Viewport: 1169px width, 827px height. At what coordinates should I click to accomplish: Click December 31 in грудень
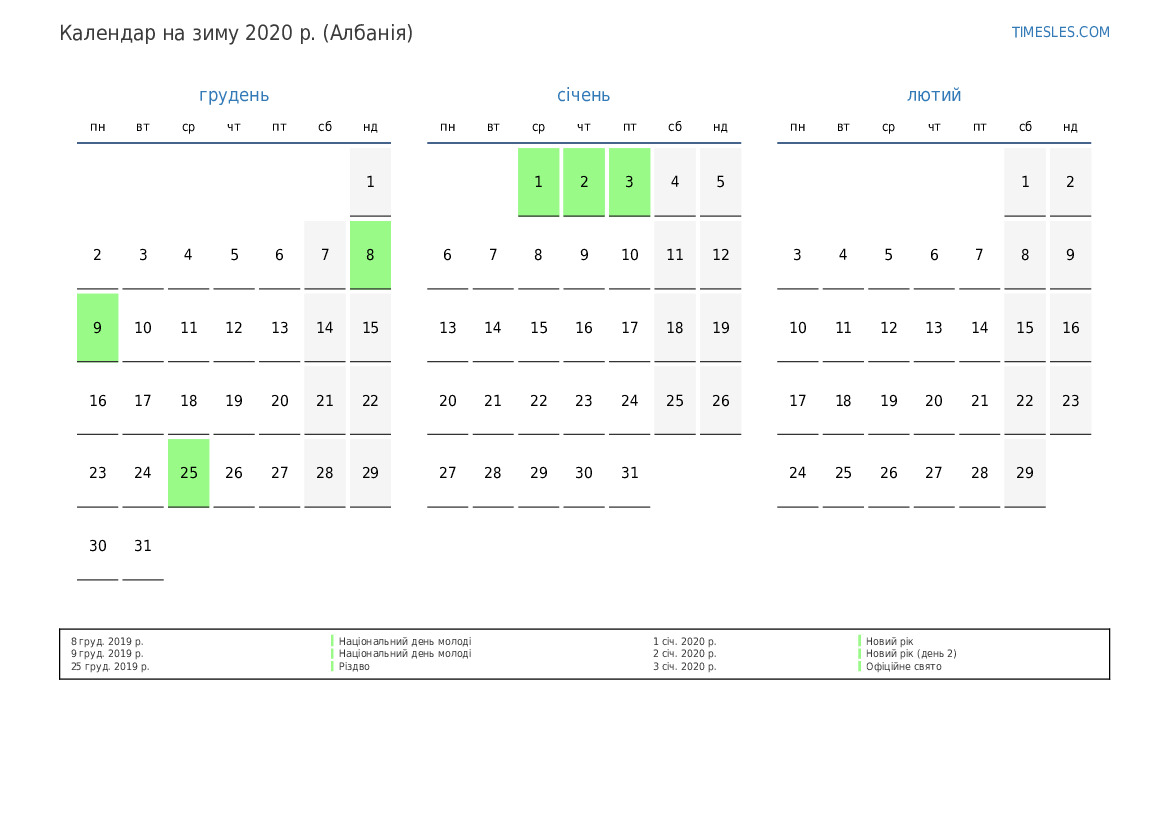[143, 546]
